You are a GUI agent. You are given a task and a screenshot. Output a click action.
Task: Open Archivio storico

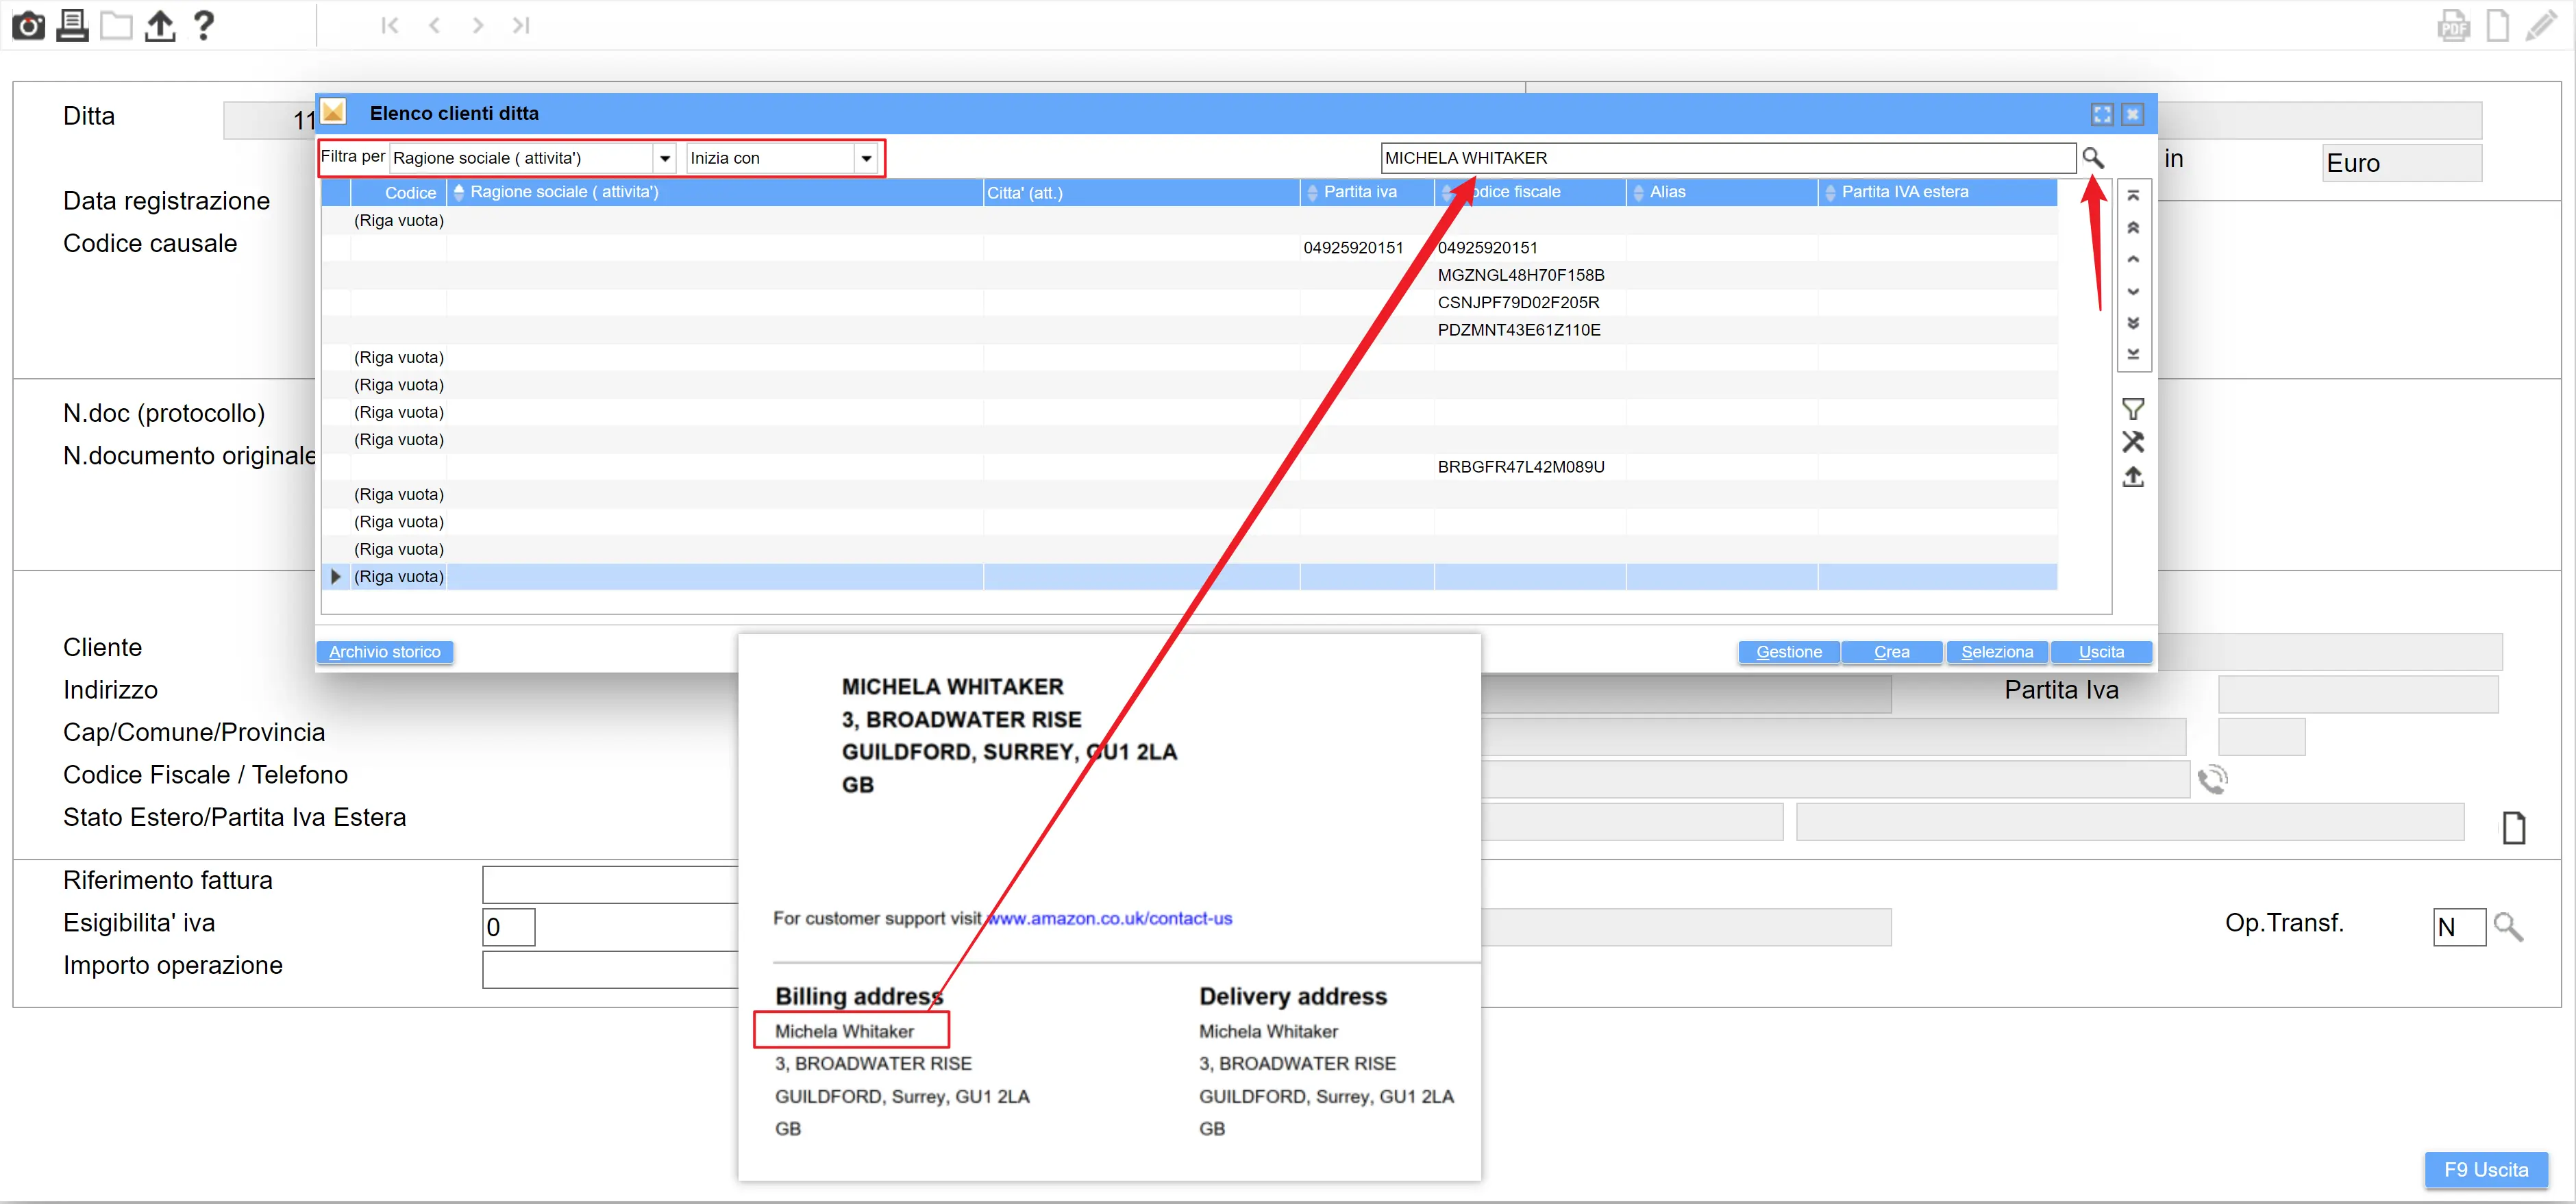[384, 652]
